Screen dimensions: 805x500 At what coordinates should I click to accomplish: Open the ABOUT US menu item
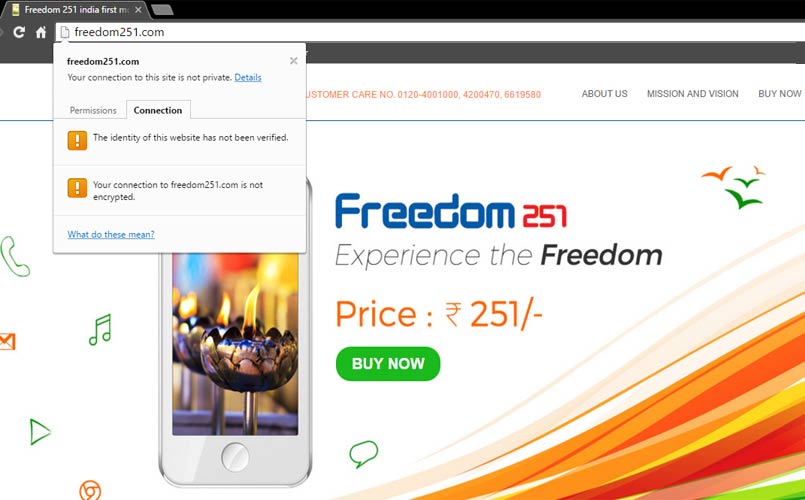[604, 94]
